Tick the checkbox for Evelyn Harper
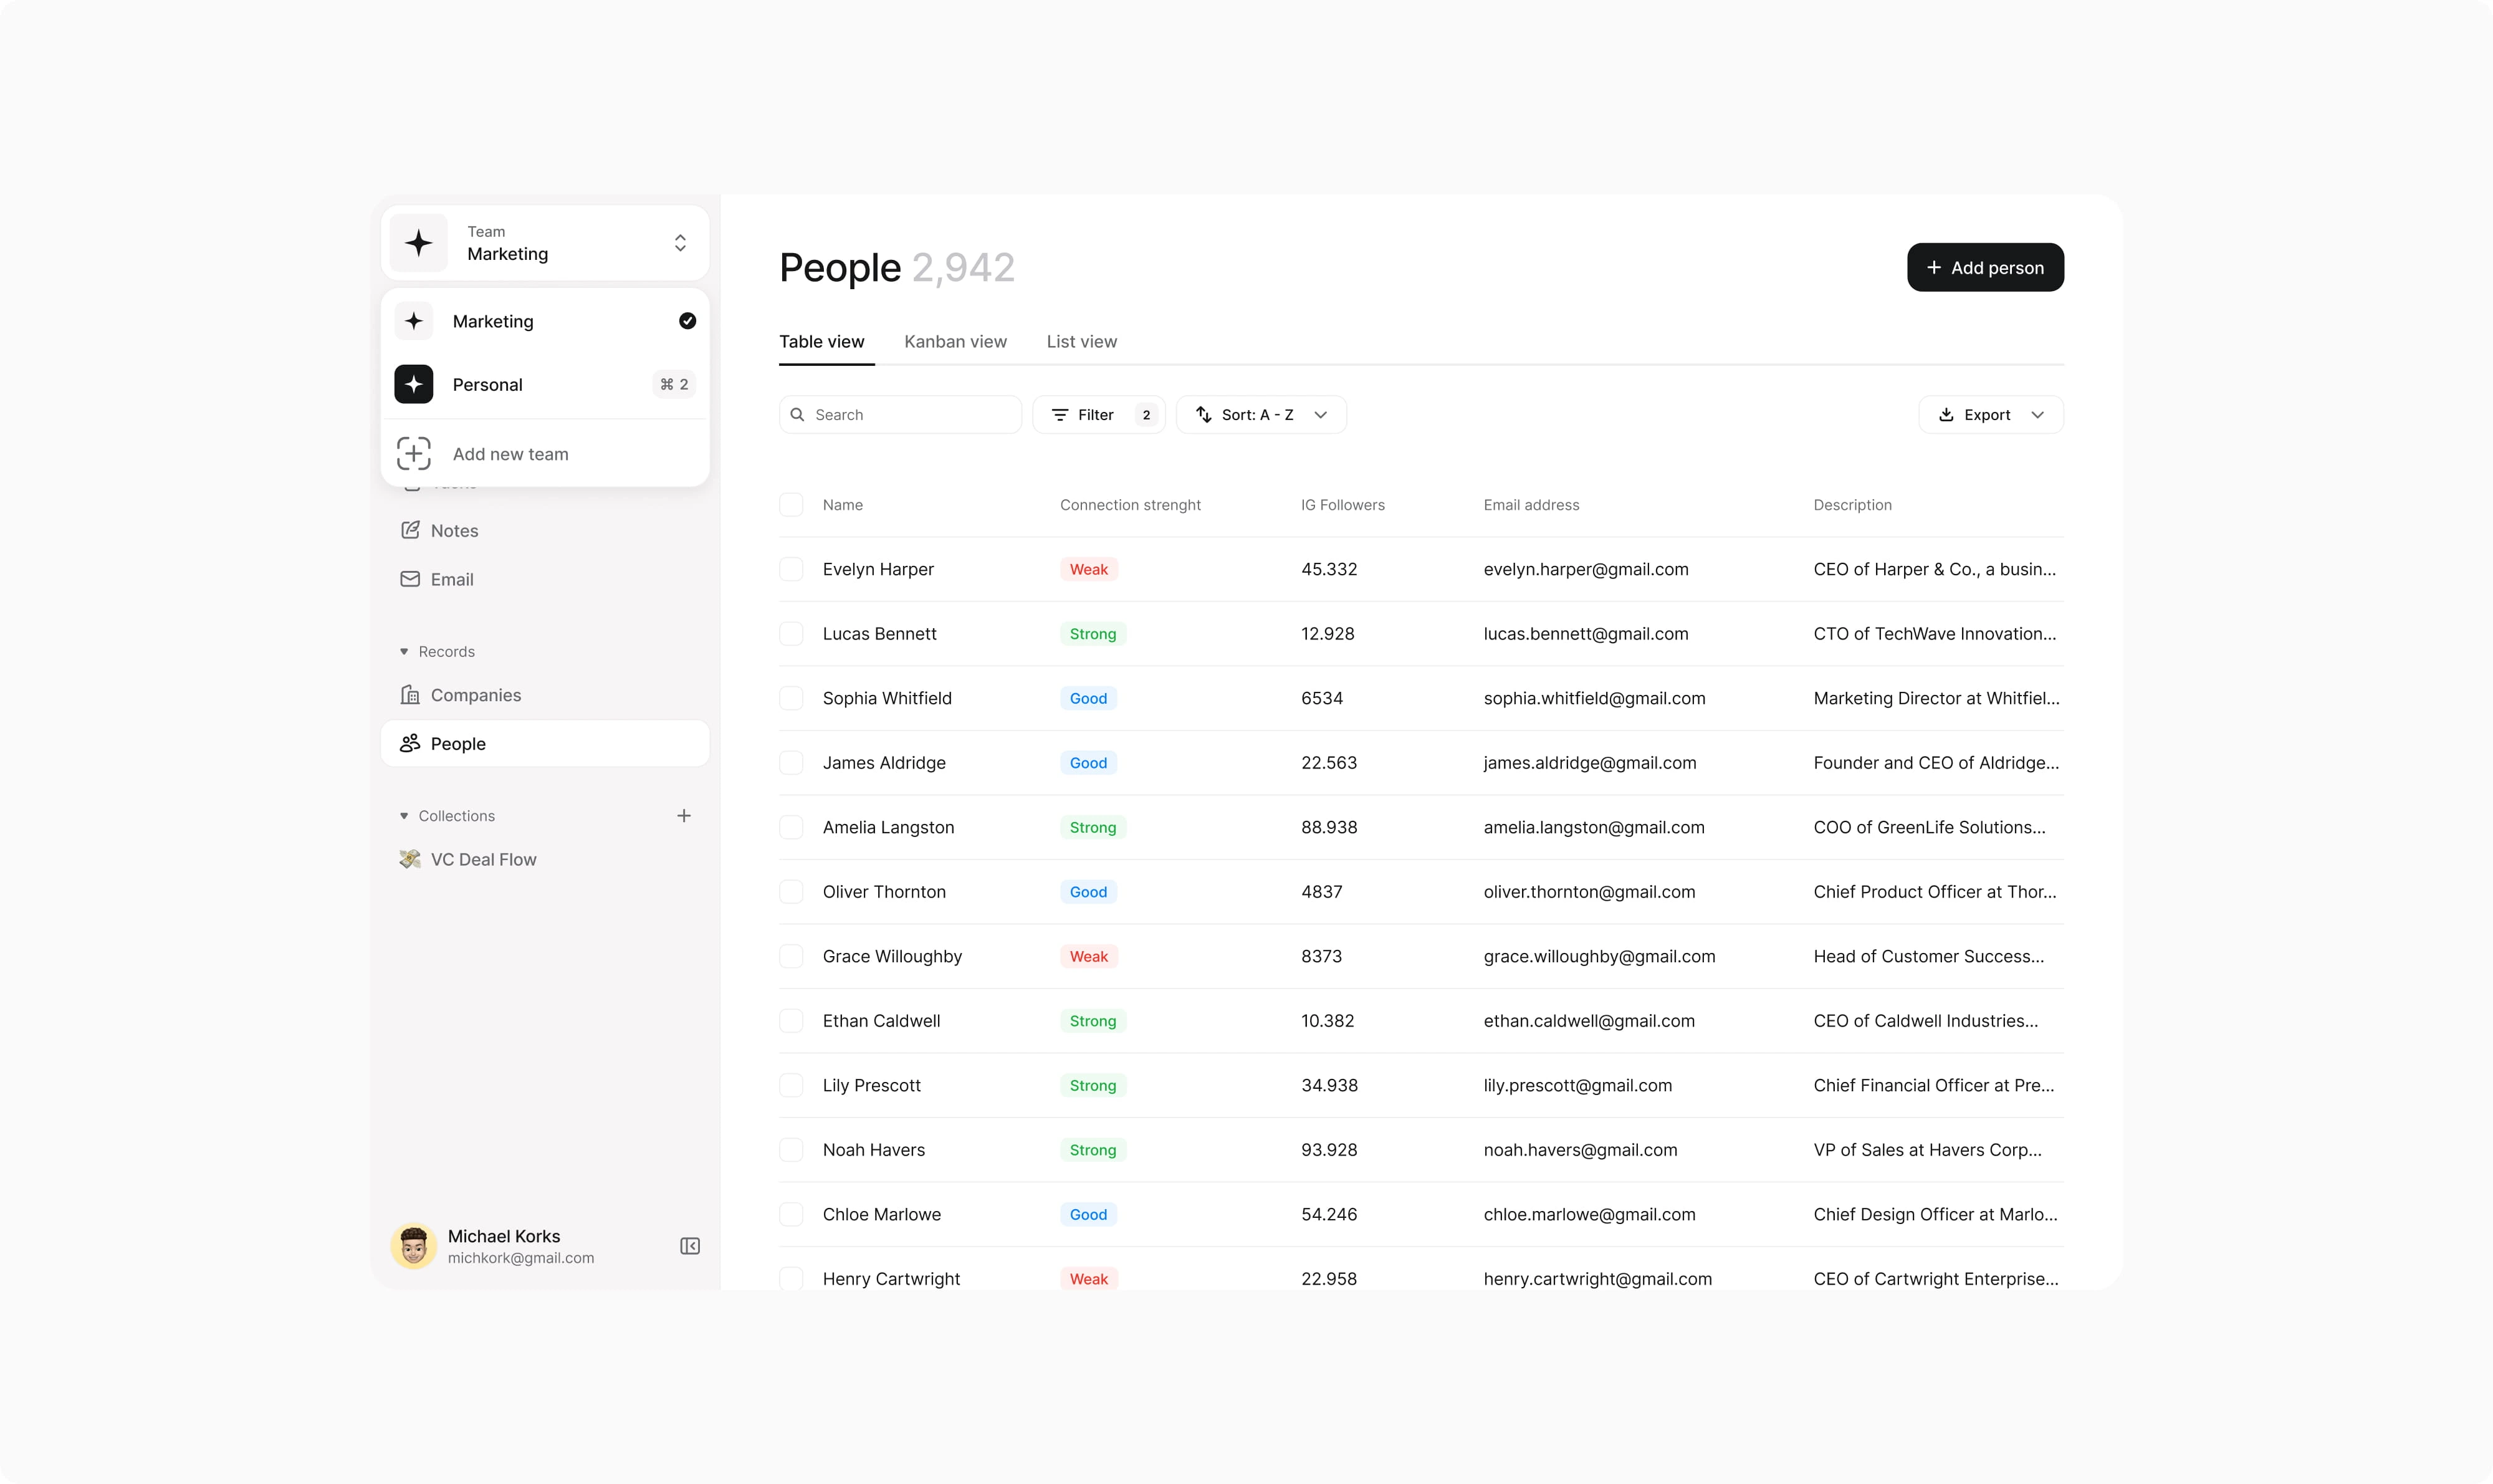 point(791,569)
